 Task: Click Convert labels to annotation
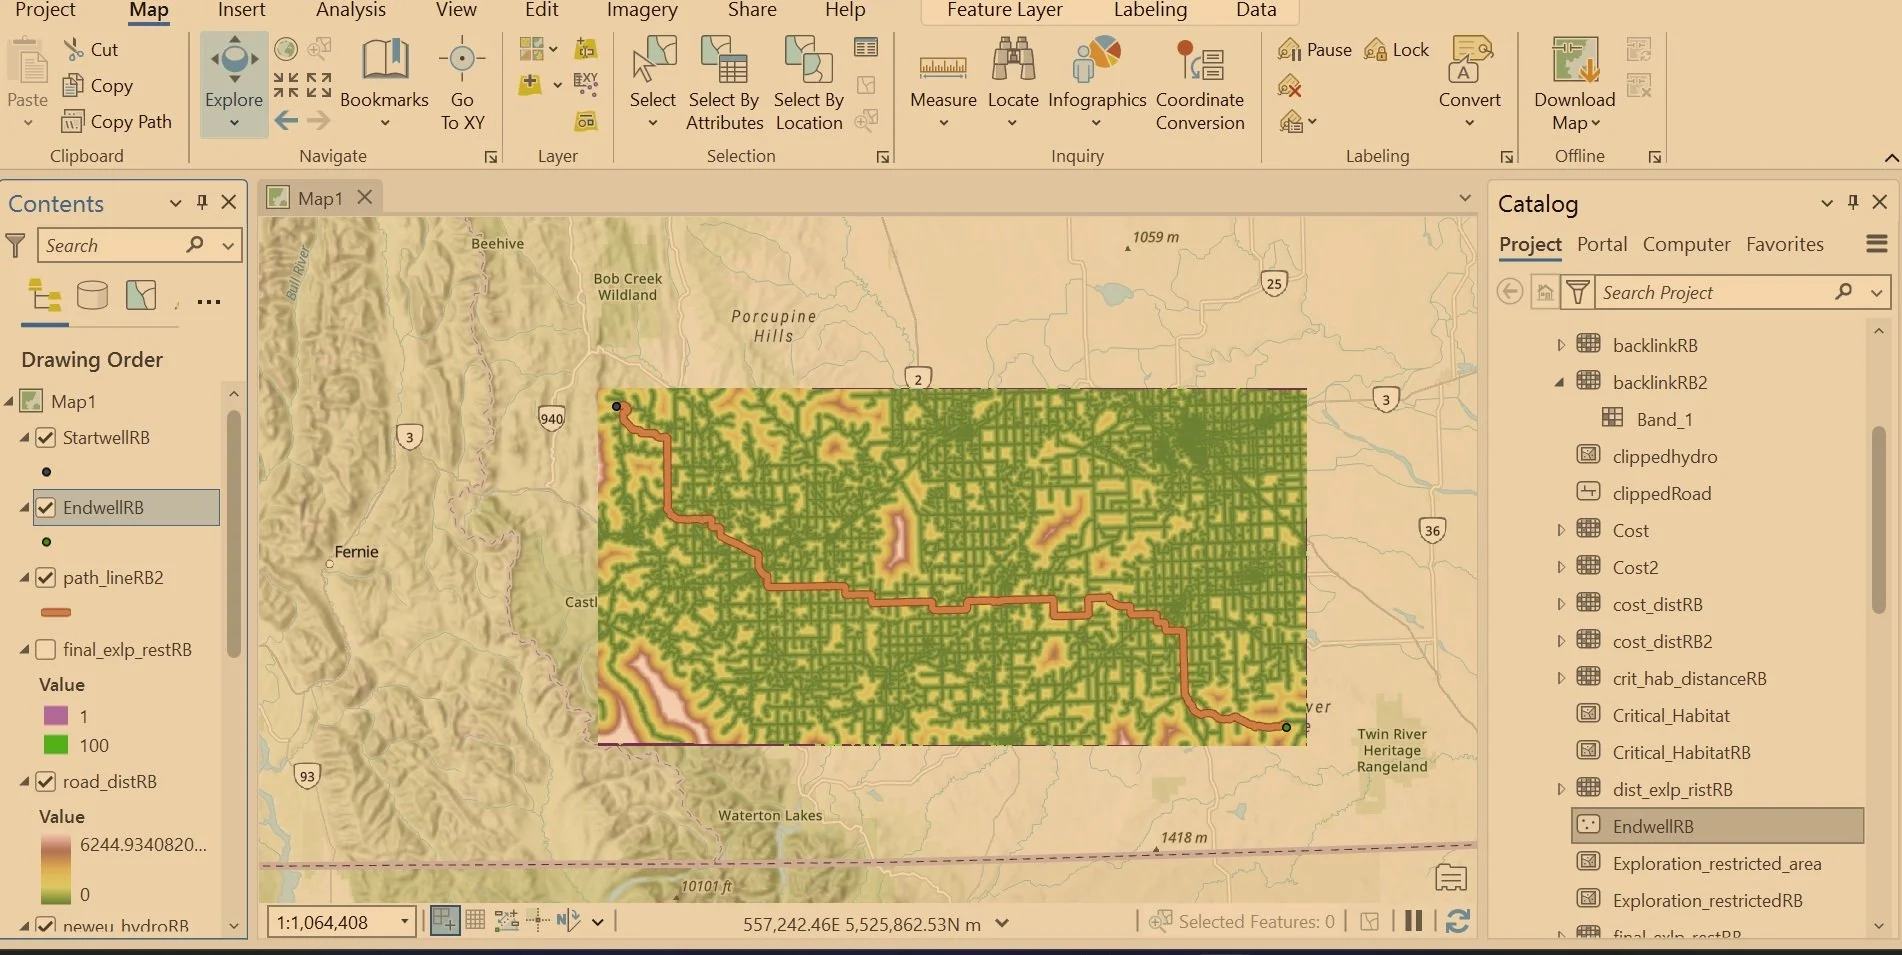pos(1469,84)
